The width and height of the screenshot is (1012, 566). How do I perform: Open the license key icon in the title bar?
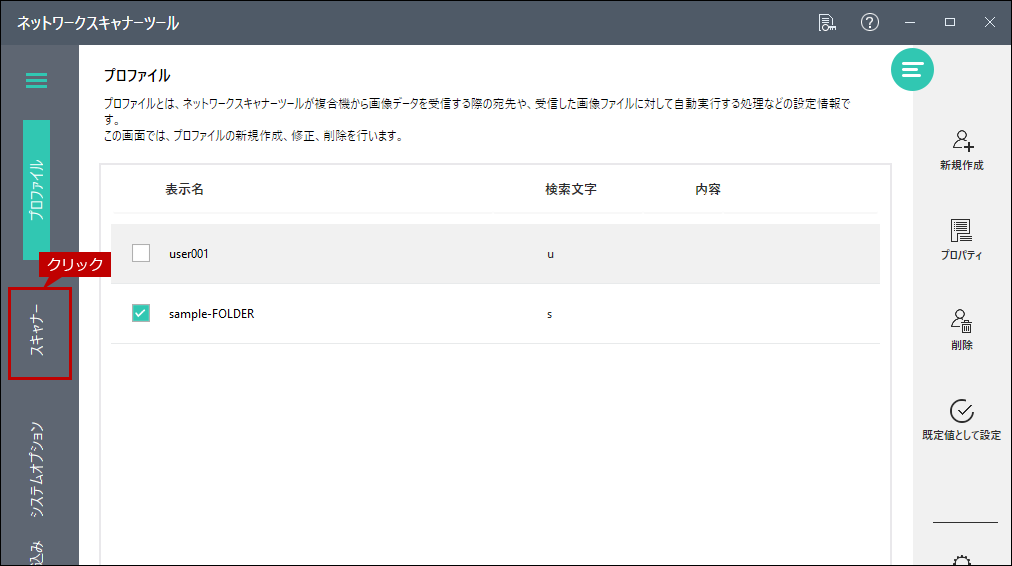(x=827, y=23)
